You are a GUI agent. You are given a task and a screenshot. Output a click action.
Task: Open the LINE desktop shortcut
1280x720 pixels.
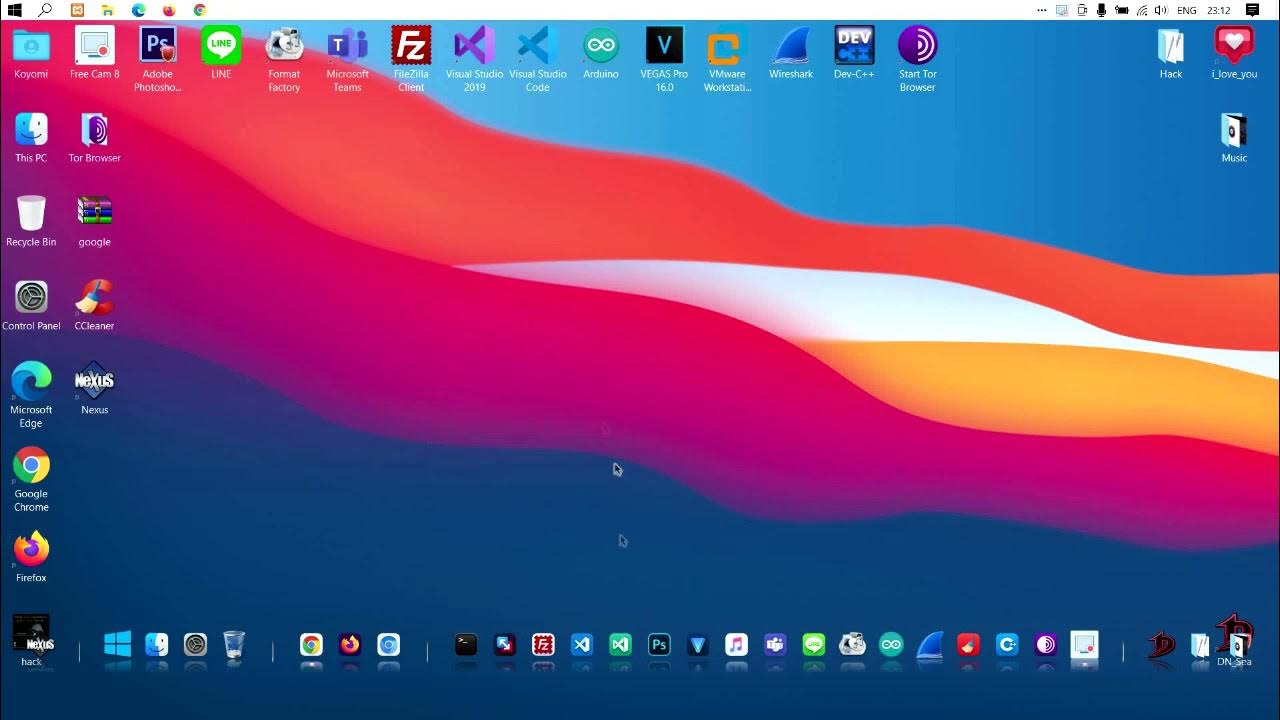[221, 53]
